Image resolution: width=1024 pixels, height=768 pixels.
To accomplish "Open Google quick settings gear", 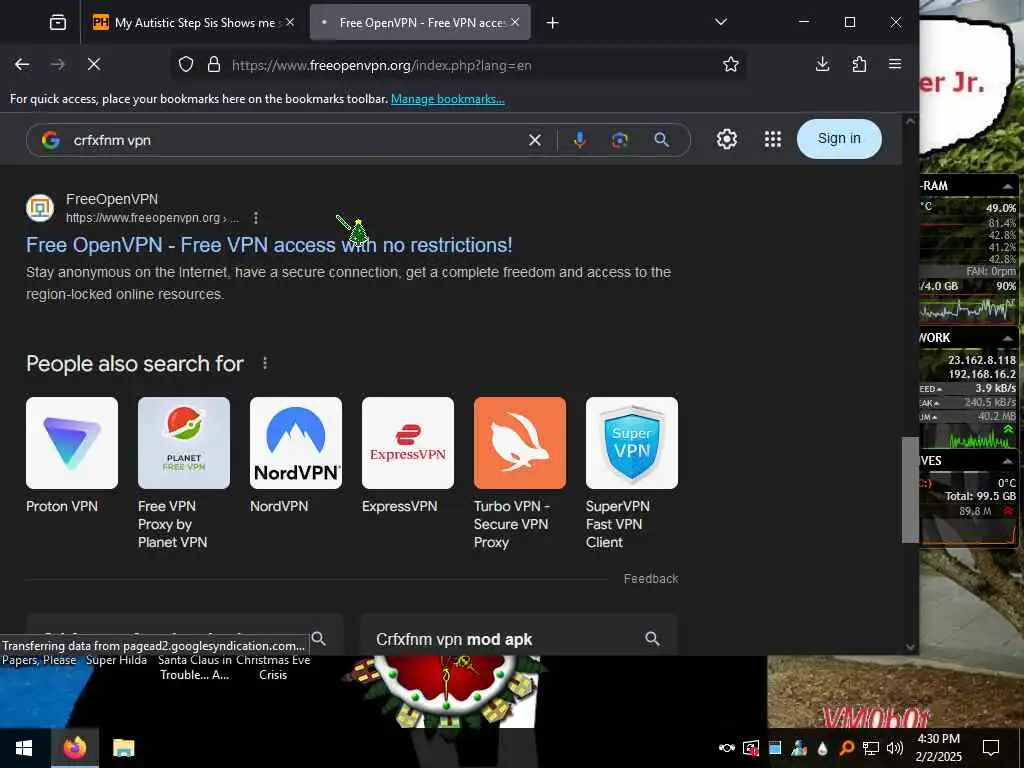I will [727, 139].
